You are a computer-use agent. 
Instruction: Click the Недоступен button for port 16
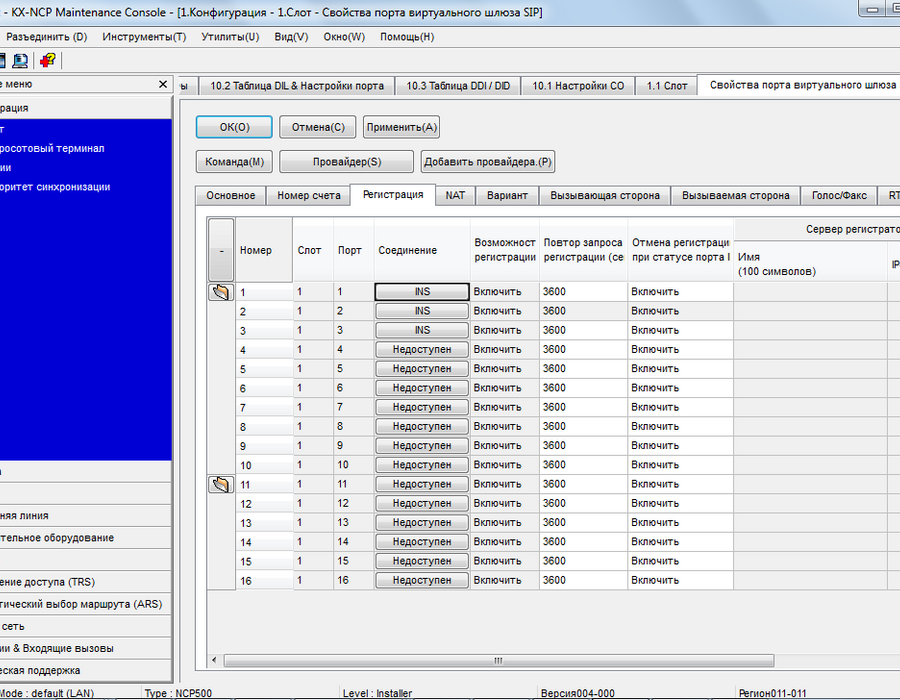pyautogui.click(x=422, y=581)
